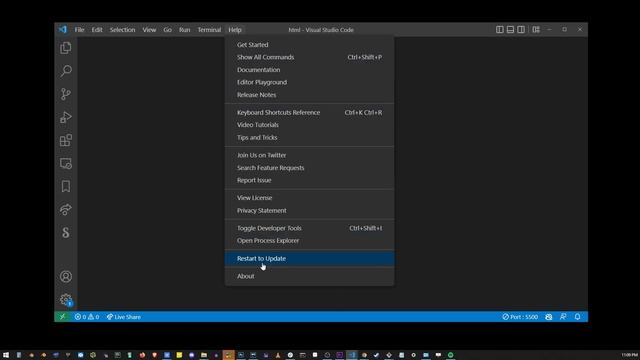Screen dimensions: 640x360
Task: Click the green remote window indicator
Action: 62,317
